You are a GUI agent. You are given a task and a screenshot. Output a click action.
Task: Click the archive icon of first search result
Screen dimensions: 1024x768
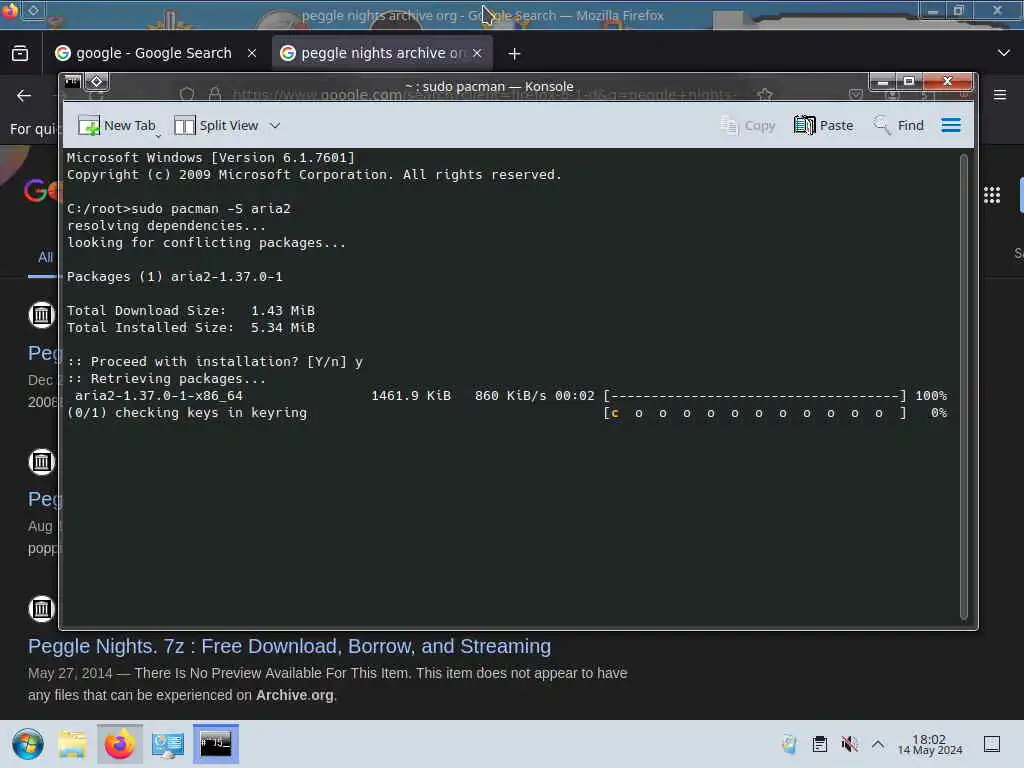(x=41, y=315)
